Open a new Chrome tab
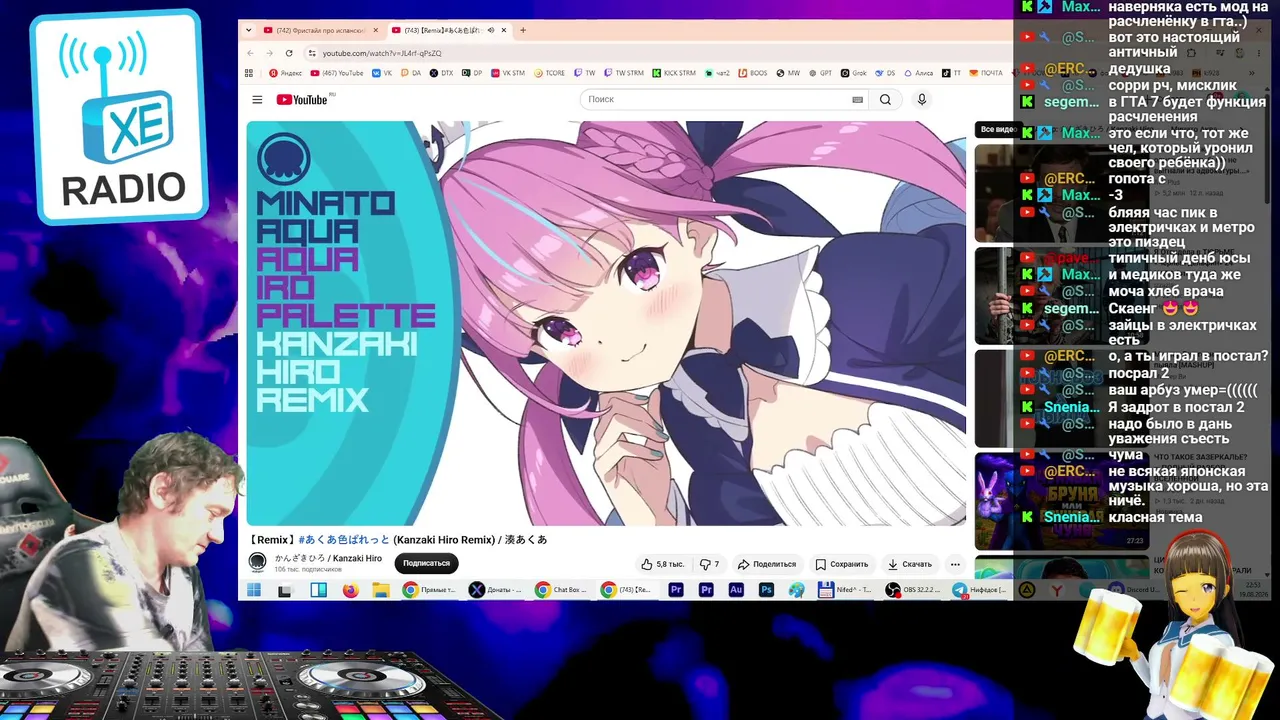The height and width of the screenshot is (720, 1280). click(x=523, y=30)
